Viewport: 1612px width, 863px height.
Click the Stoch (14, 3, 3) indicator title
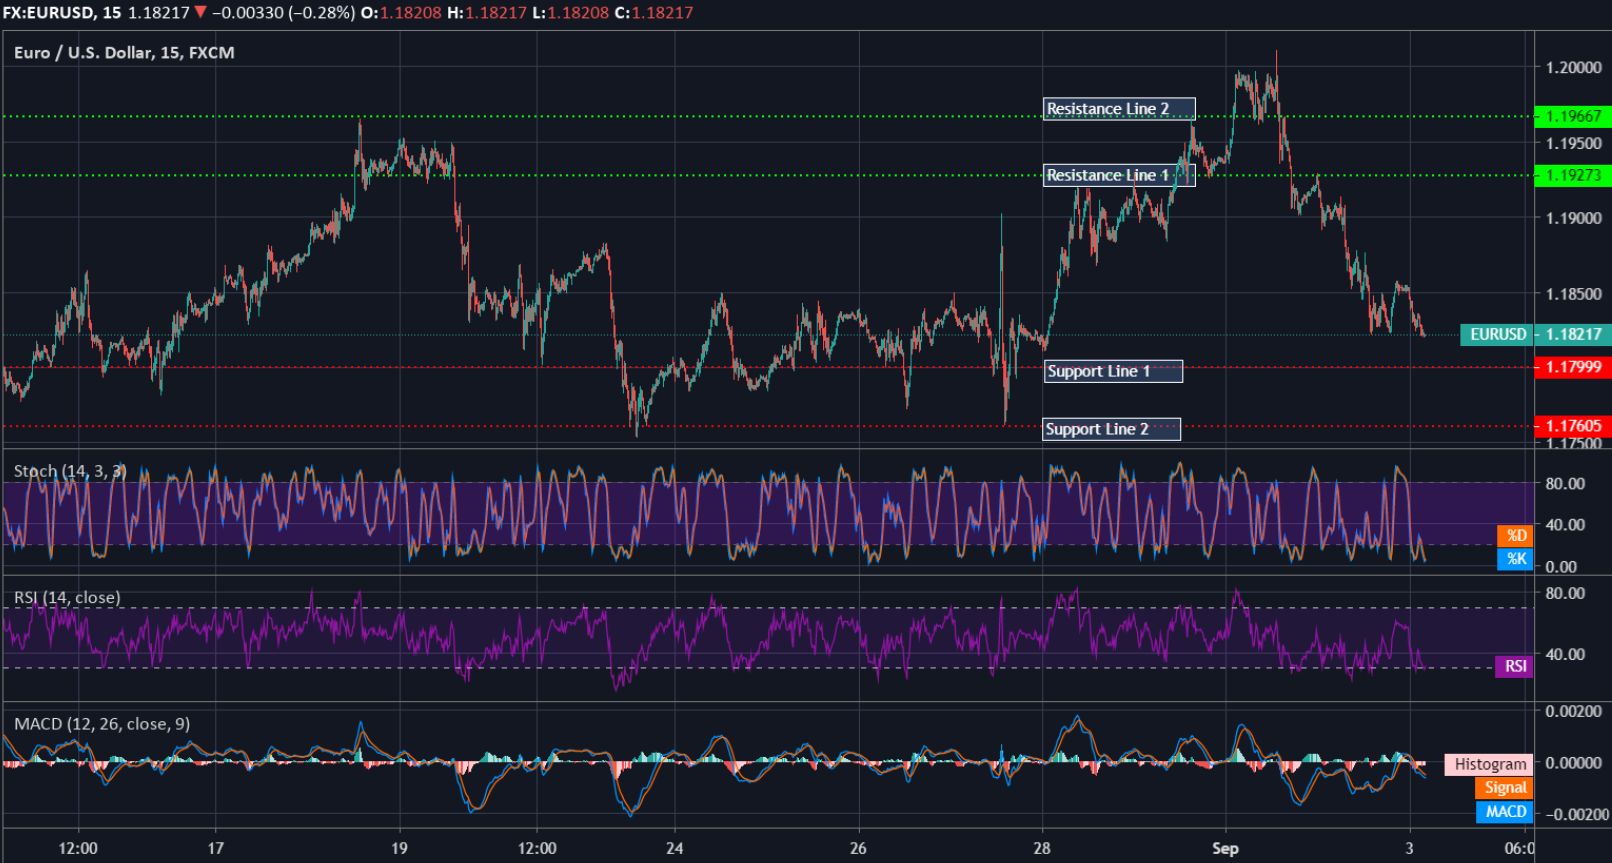70,471
